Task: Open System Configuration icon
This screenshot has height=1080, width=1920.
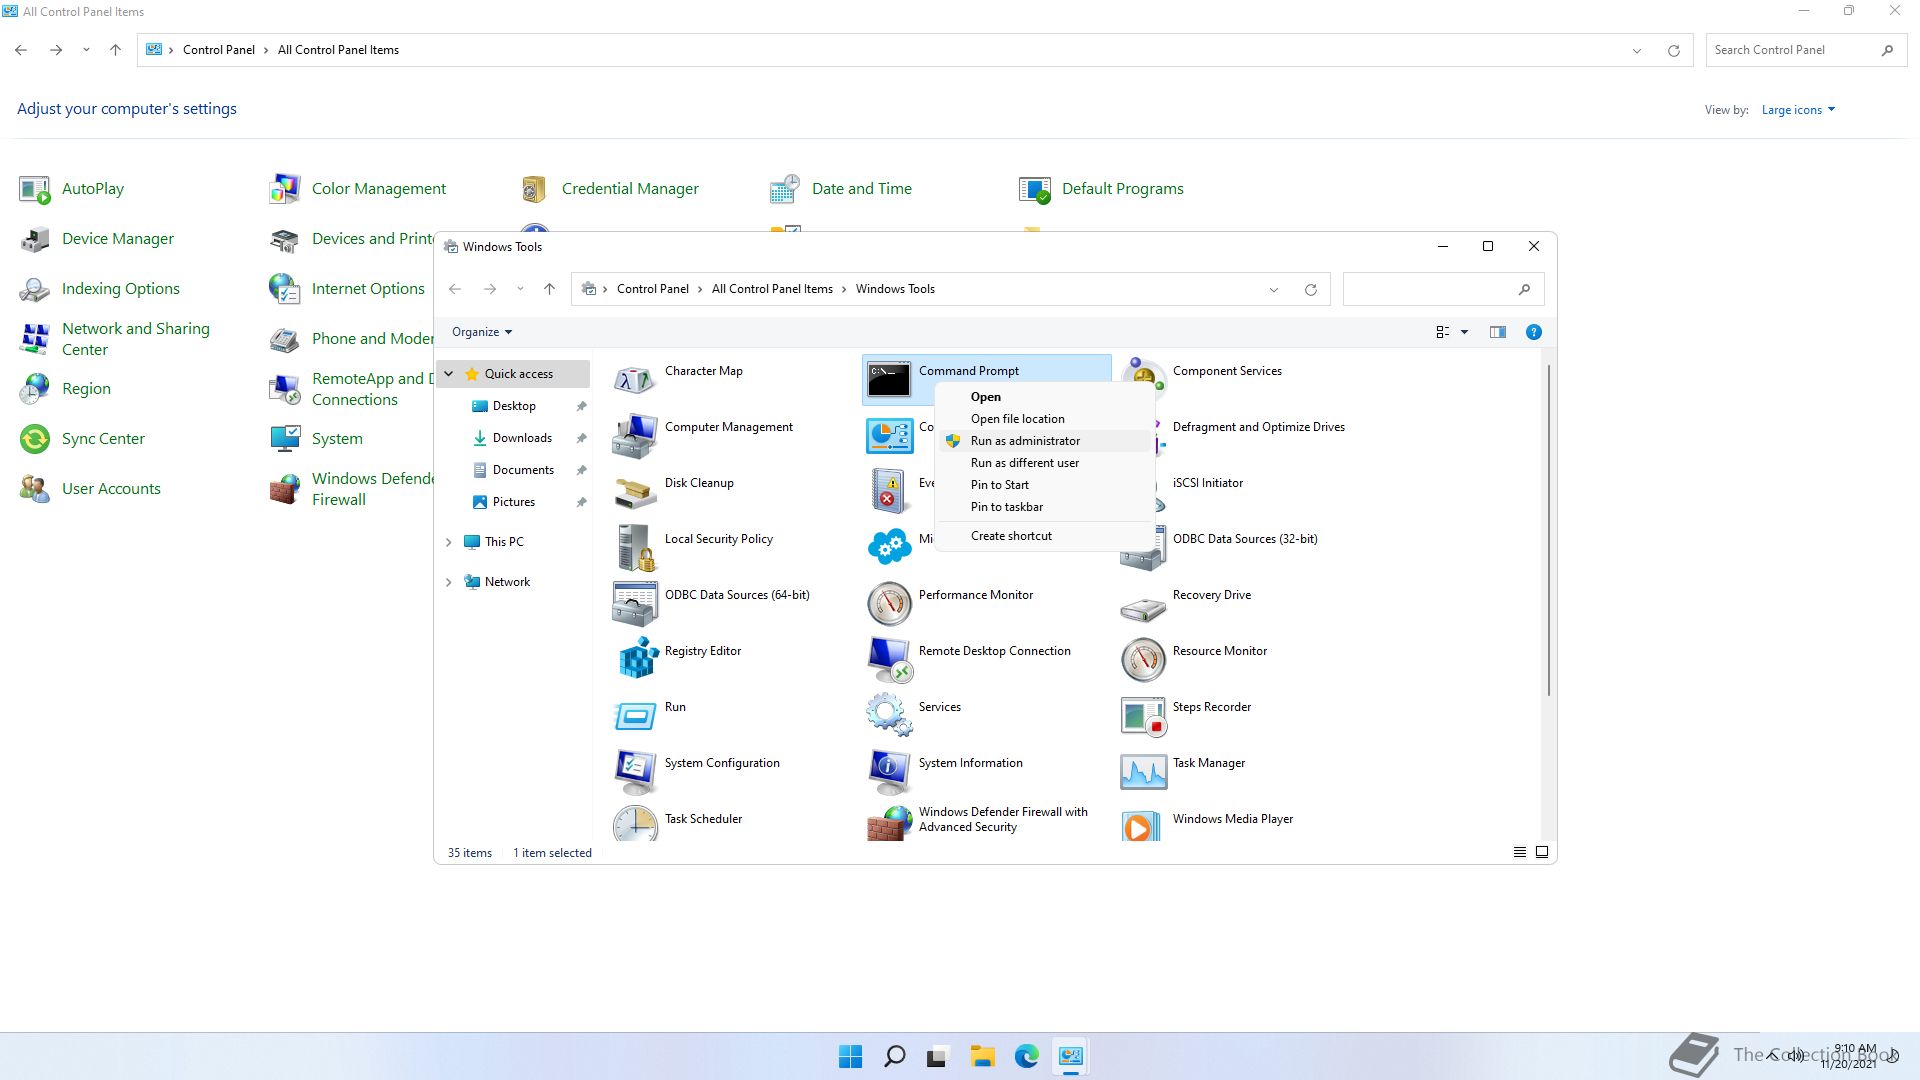Action: 635,772
